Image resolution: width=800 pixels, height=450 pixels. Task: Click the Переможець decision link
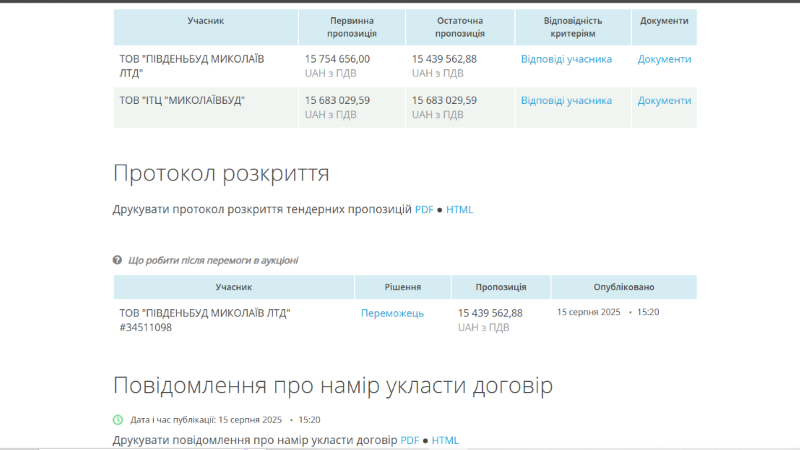[x=392, y=313]
